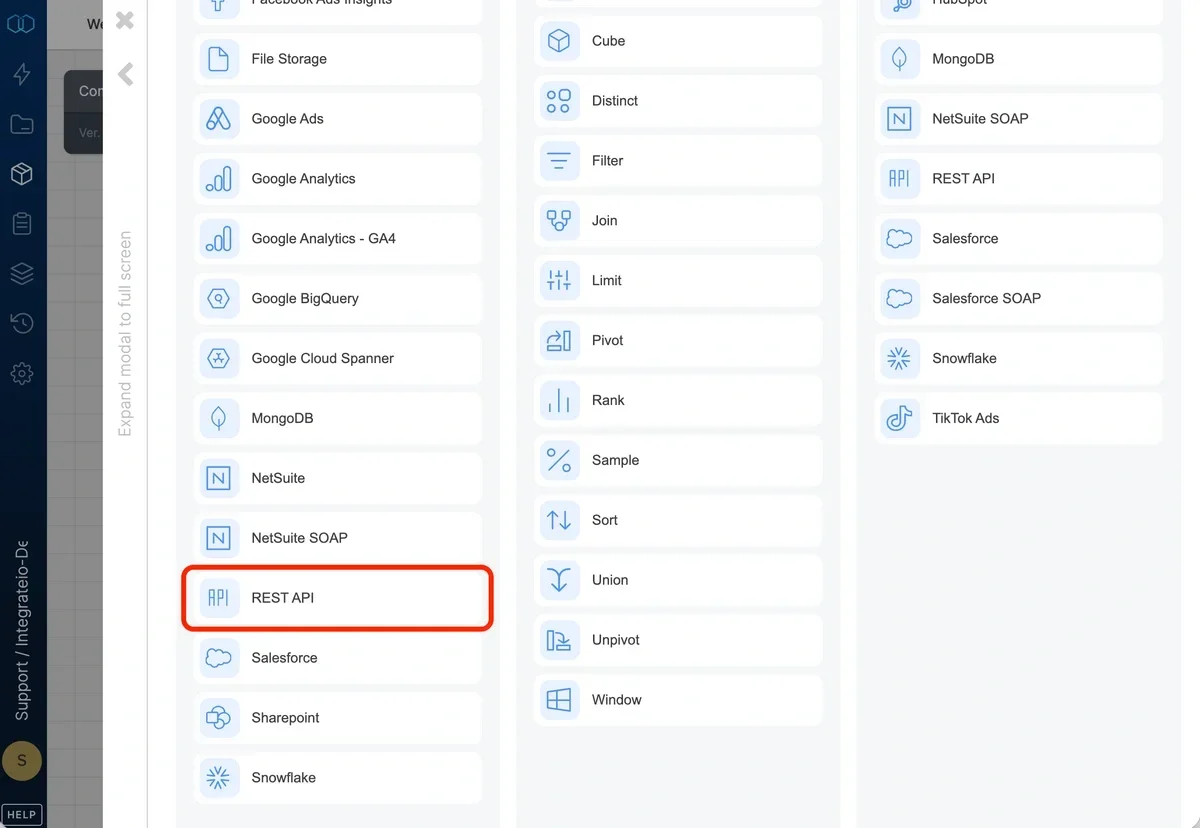Screen dimensions: 1200x828
Task: Pick the Rank transformation
Action: (x=678, y=400)
